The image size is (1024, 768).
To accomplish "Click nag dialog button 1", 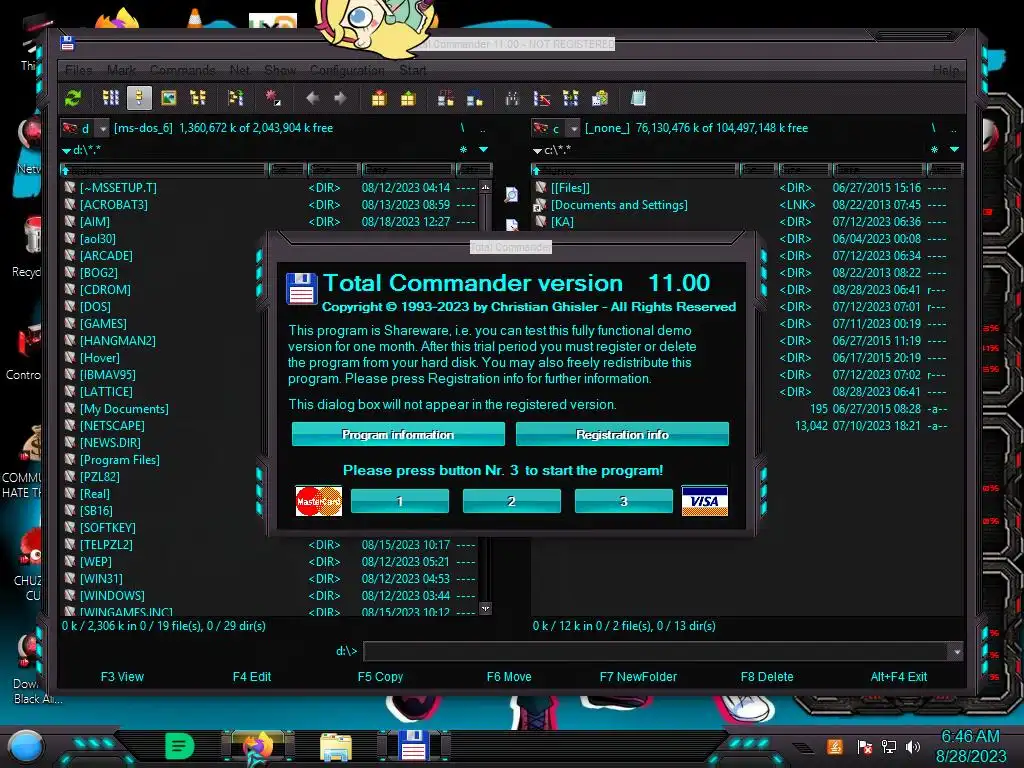I will pyautogui.click(x=400, y=501).
